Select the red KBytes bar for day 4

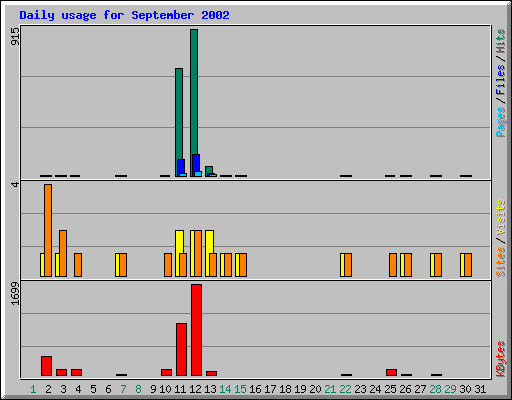tap(76, 372)
